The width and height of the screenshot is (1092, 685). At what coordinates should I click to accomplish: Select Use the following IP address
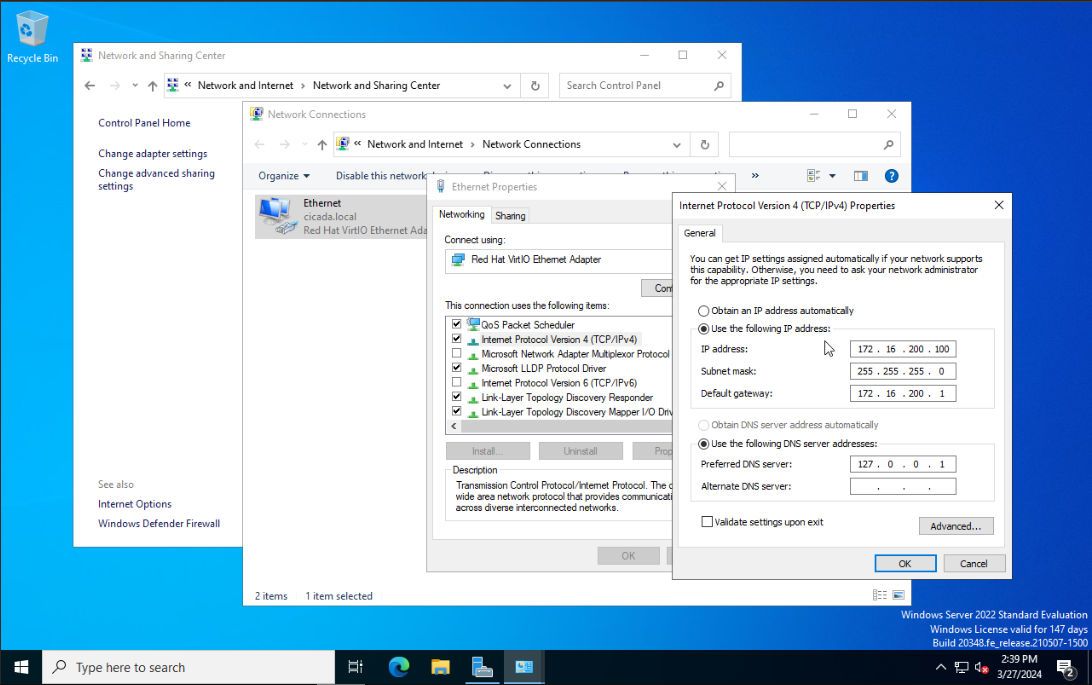703,329
